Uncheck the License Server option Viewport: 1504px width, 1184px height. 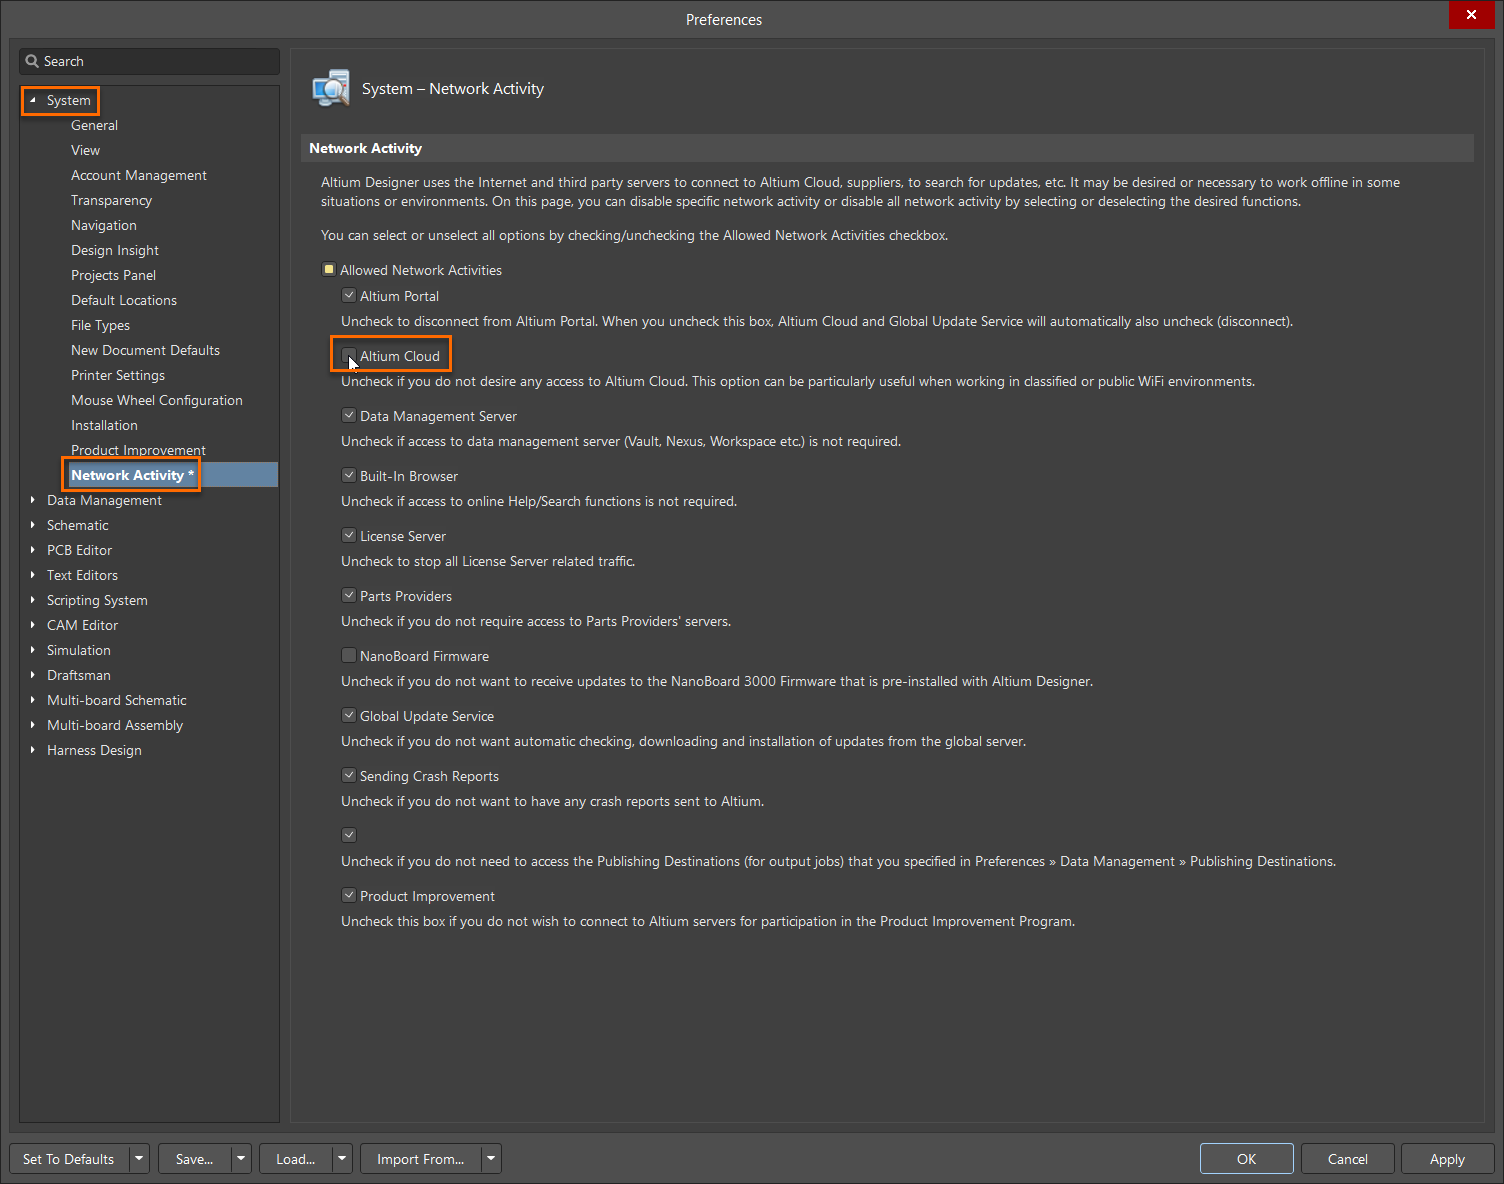pos(349,535)
